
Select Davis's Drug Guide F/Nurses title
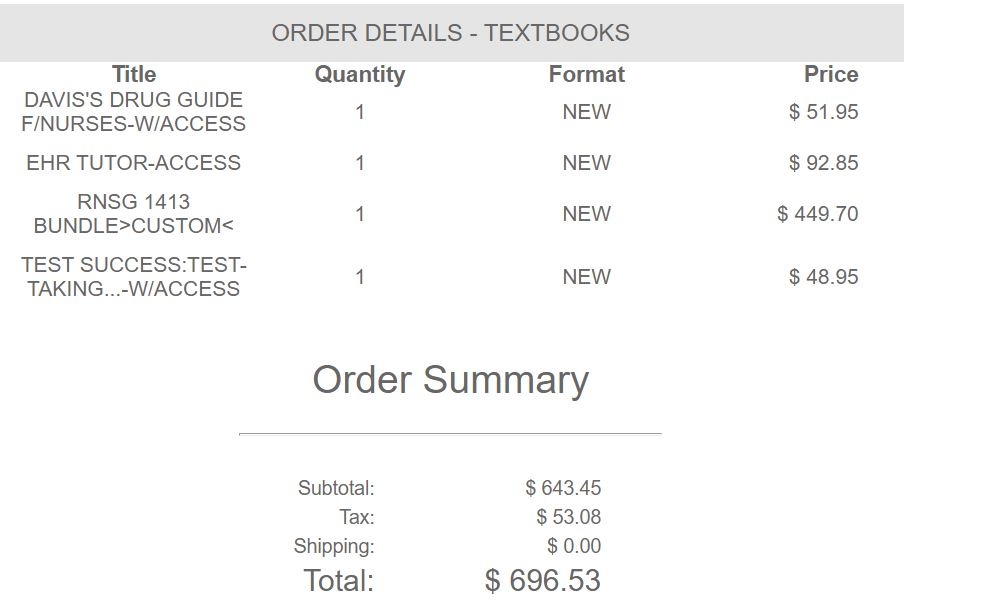134,111
